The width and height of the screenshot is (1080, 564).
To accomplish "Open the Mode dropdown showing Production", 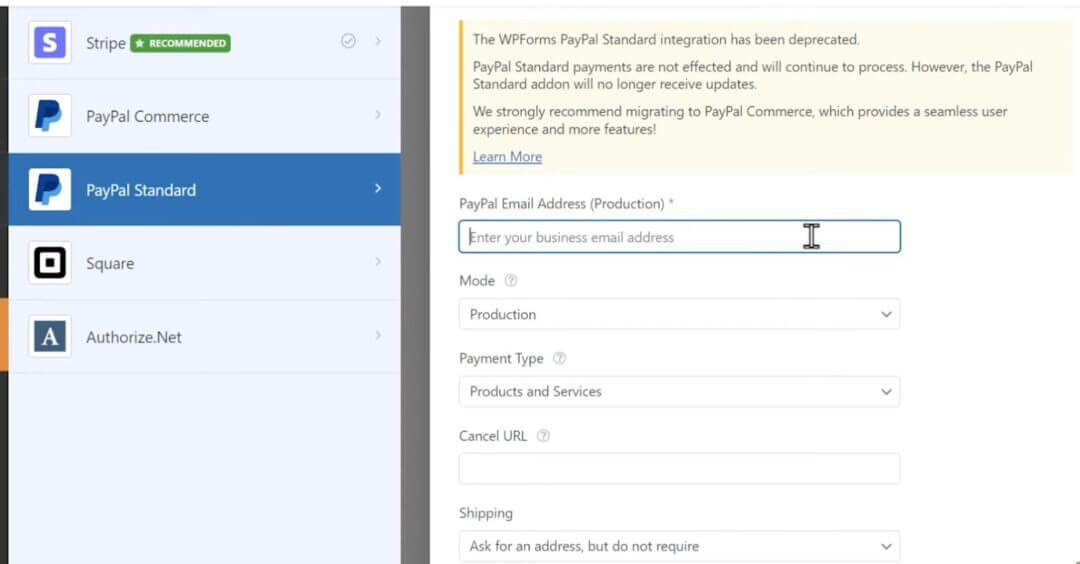I will (x=679, y=314).
